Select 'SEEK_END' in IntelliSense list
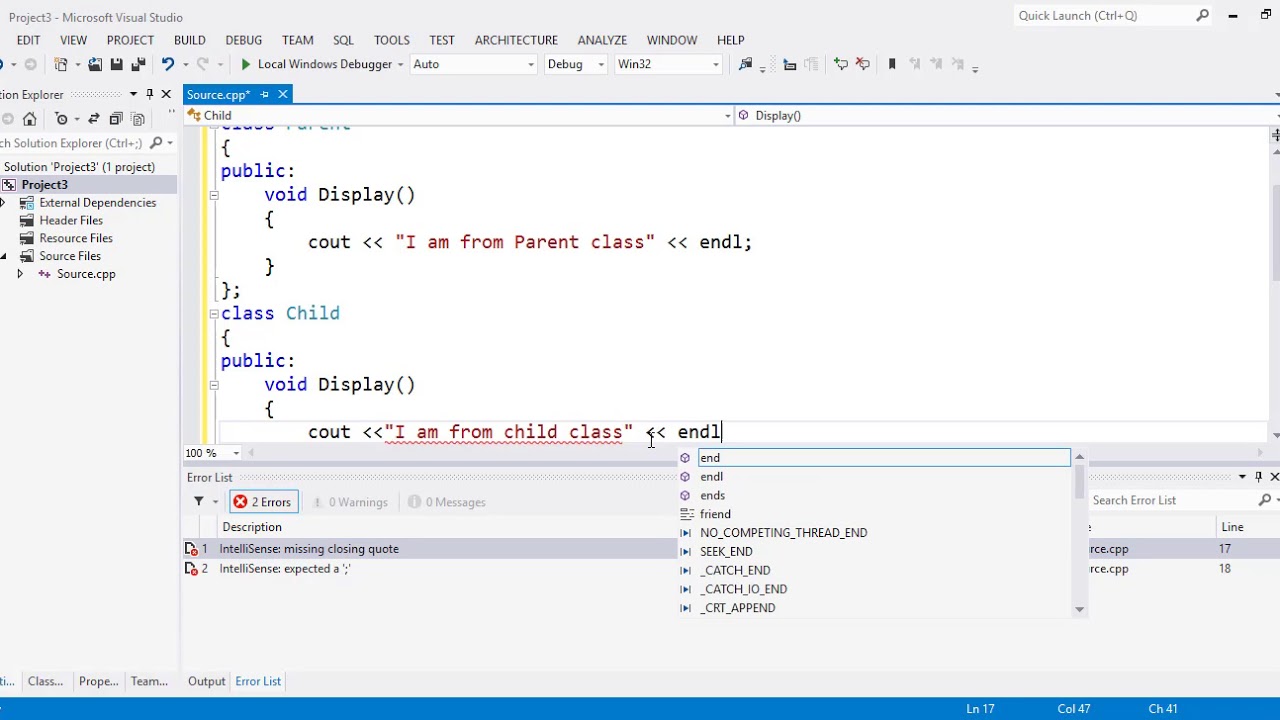Image resolution: width=1280 pixels, height=720 pixels. point(726,552)
